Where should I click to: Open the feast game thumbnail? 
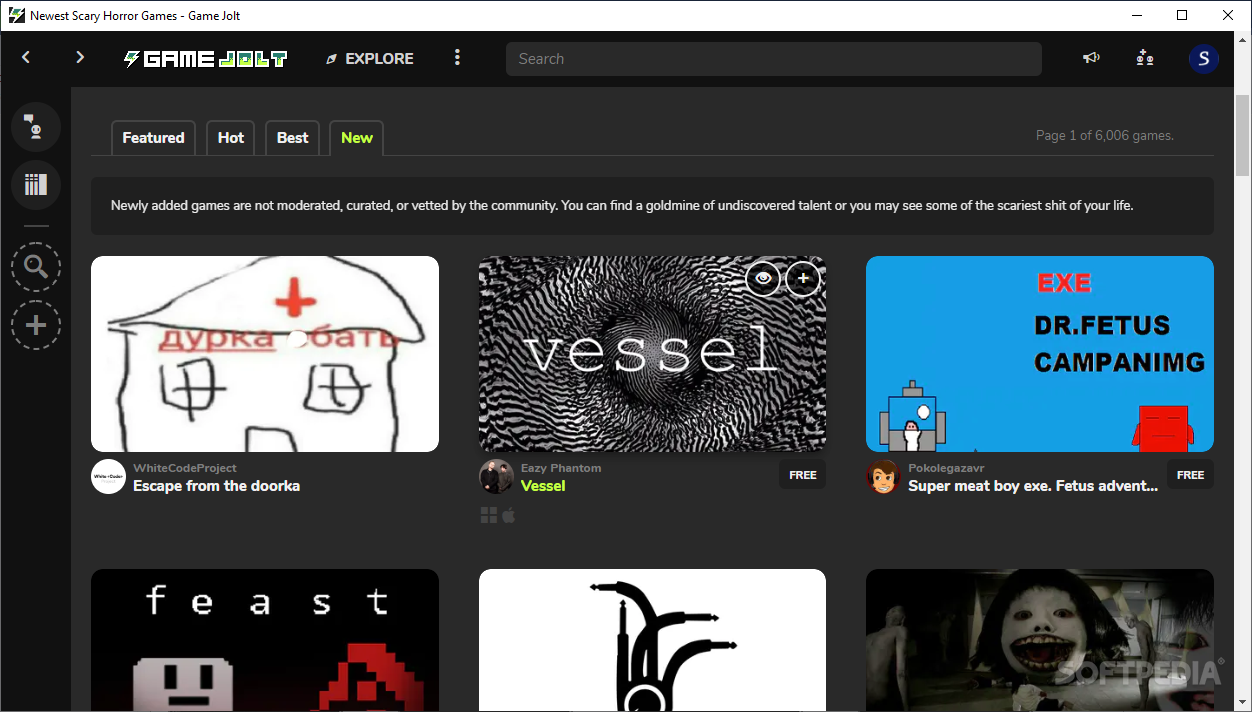(x=265, y=640)
